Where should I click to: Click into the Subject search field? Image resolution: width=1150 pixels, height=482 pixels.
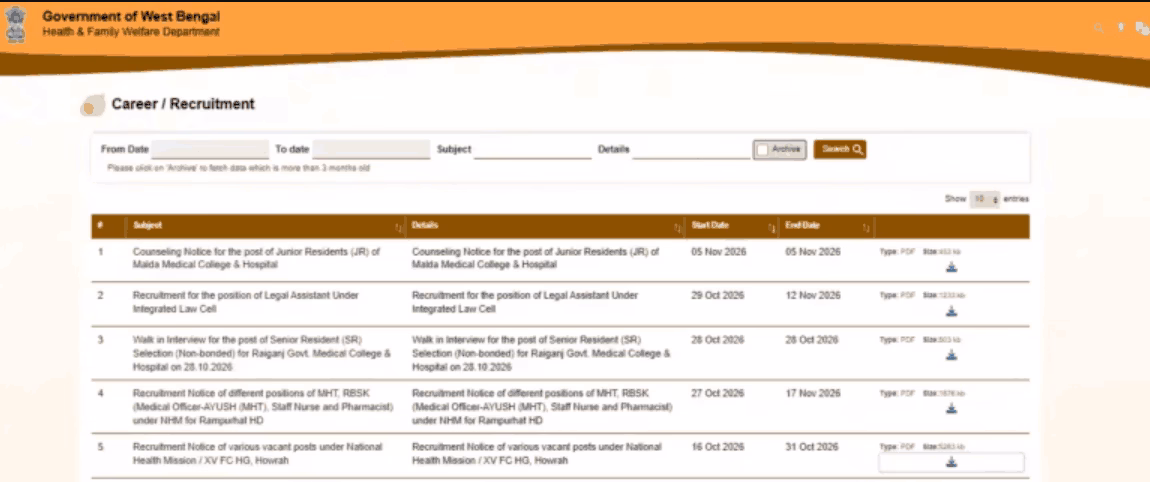532,150
